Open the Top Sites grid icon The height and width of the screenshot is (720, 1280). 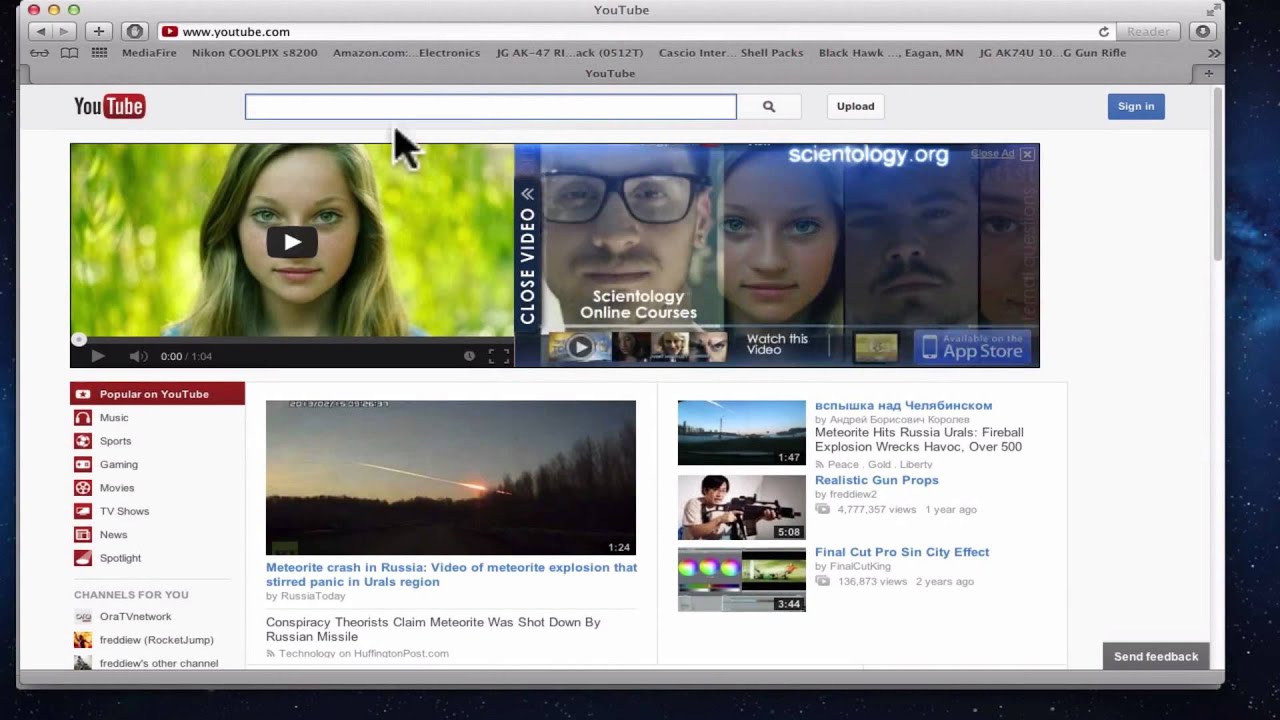[x=99, y=53]
